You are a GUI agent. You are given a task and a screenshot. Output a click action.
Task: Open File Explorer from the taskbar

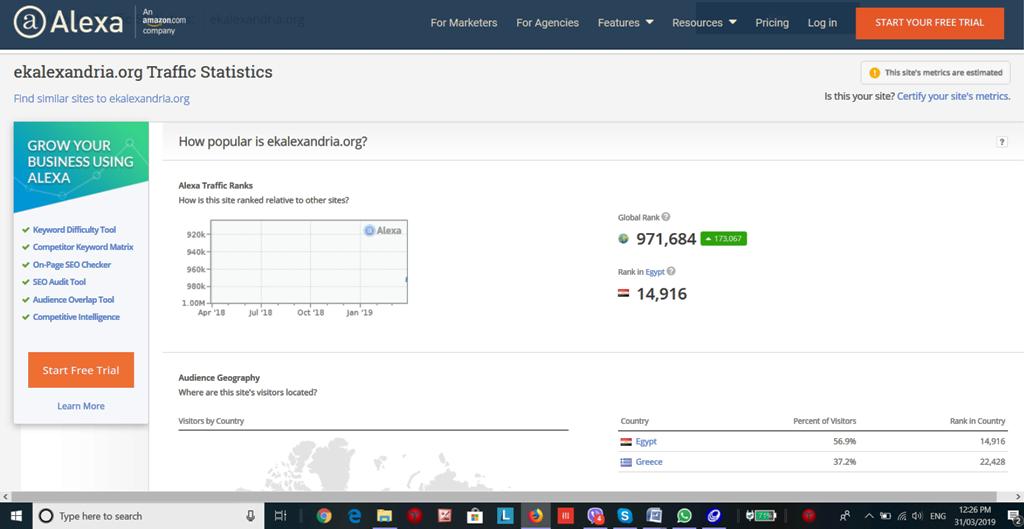pos(384,516)
